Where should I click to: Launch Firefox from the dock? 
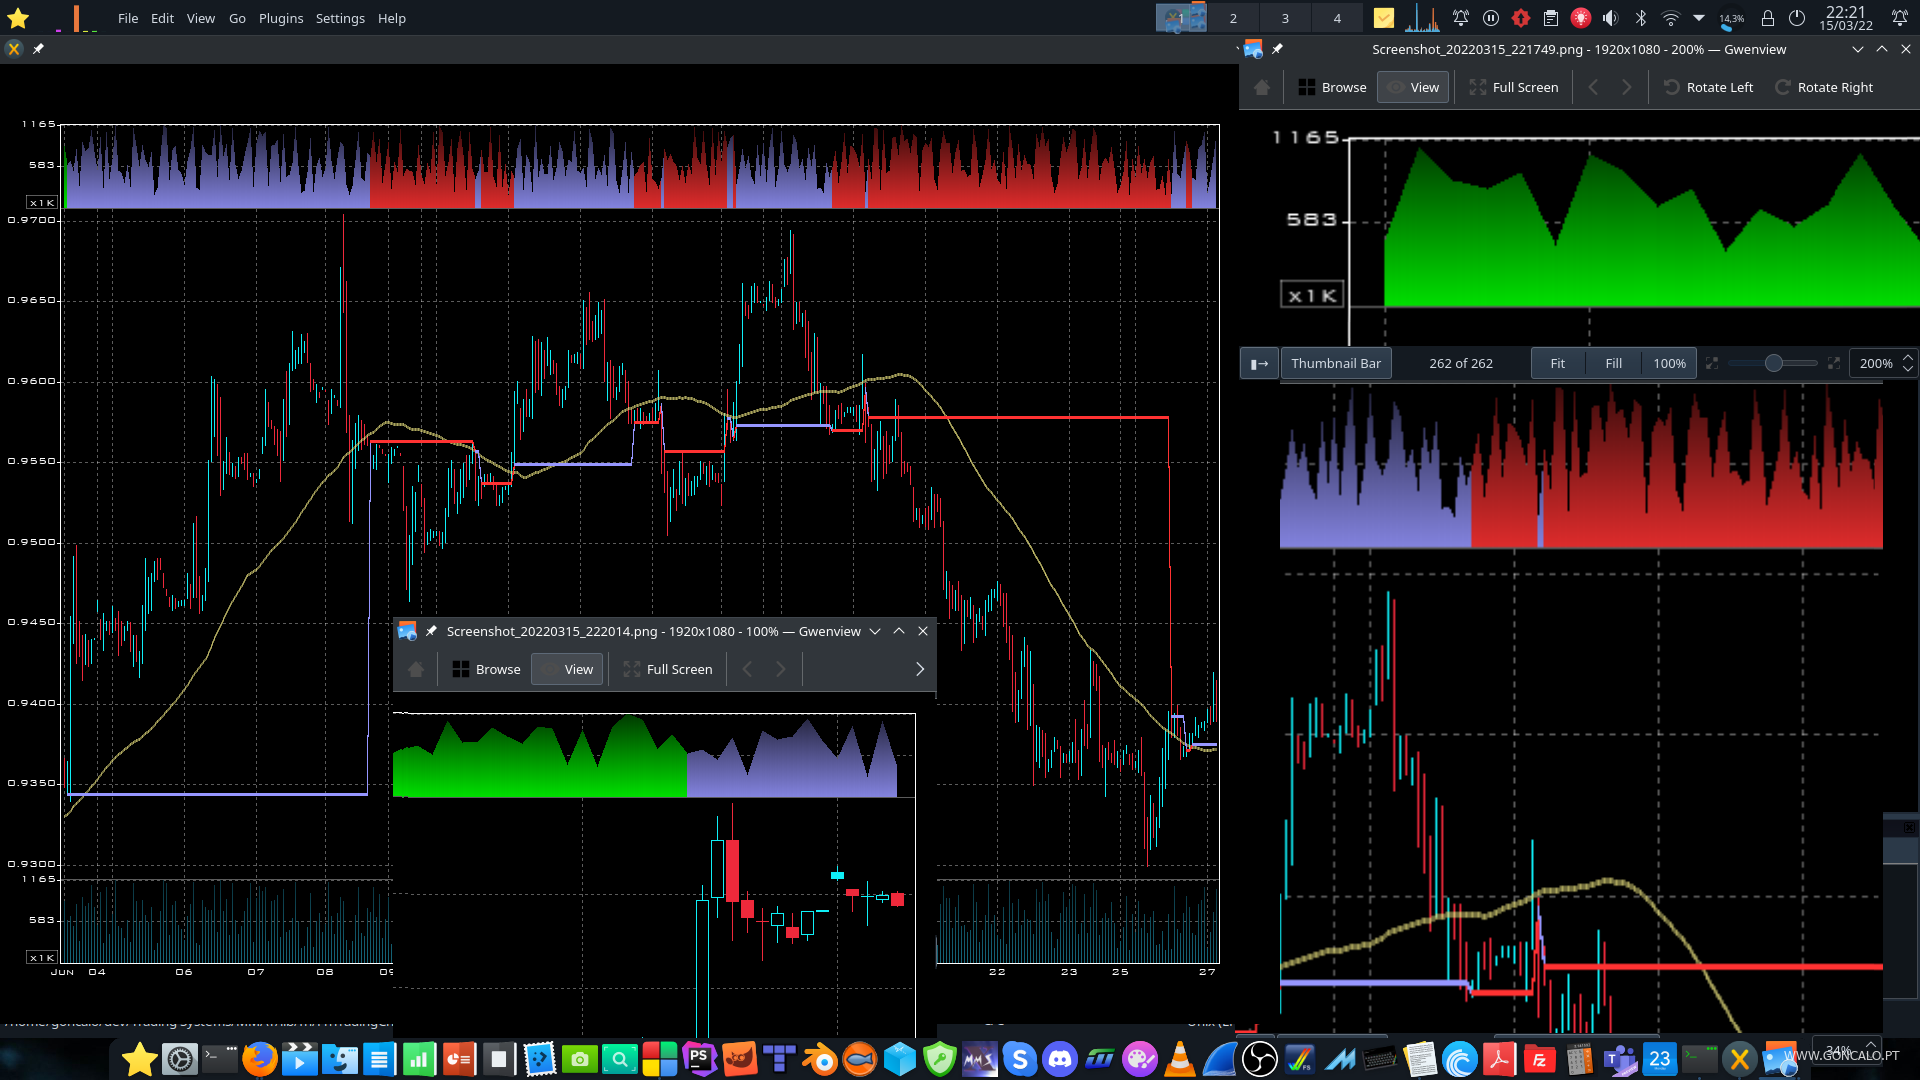point(260,1059)
